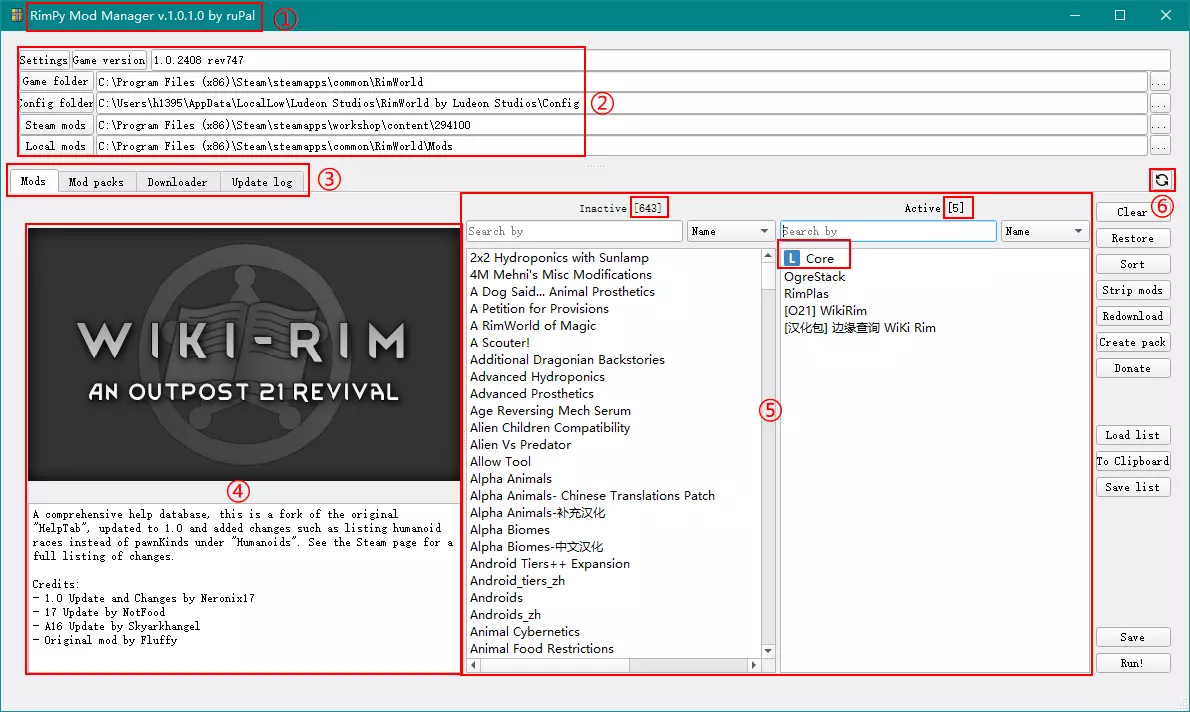Click the Local mods path field
Viewport: 1190px width, 712px height.
pos(622,146)
